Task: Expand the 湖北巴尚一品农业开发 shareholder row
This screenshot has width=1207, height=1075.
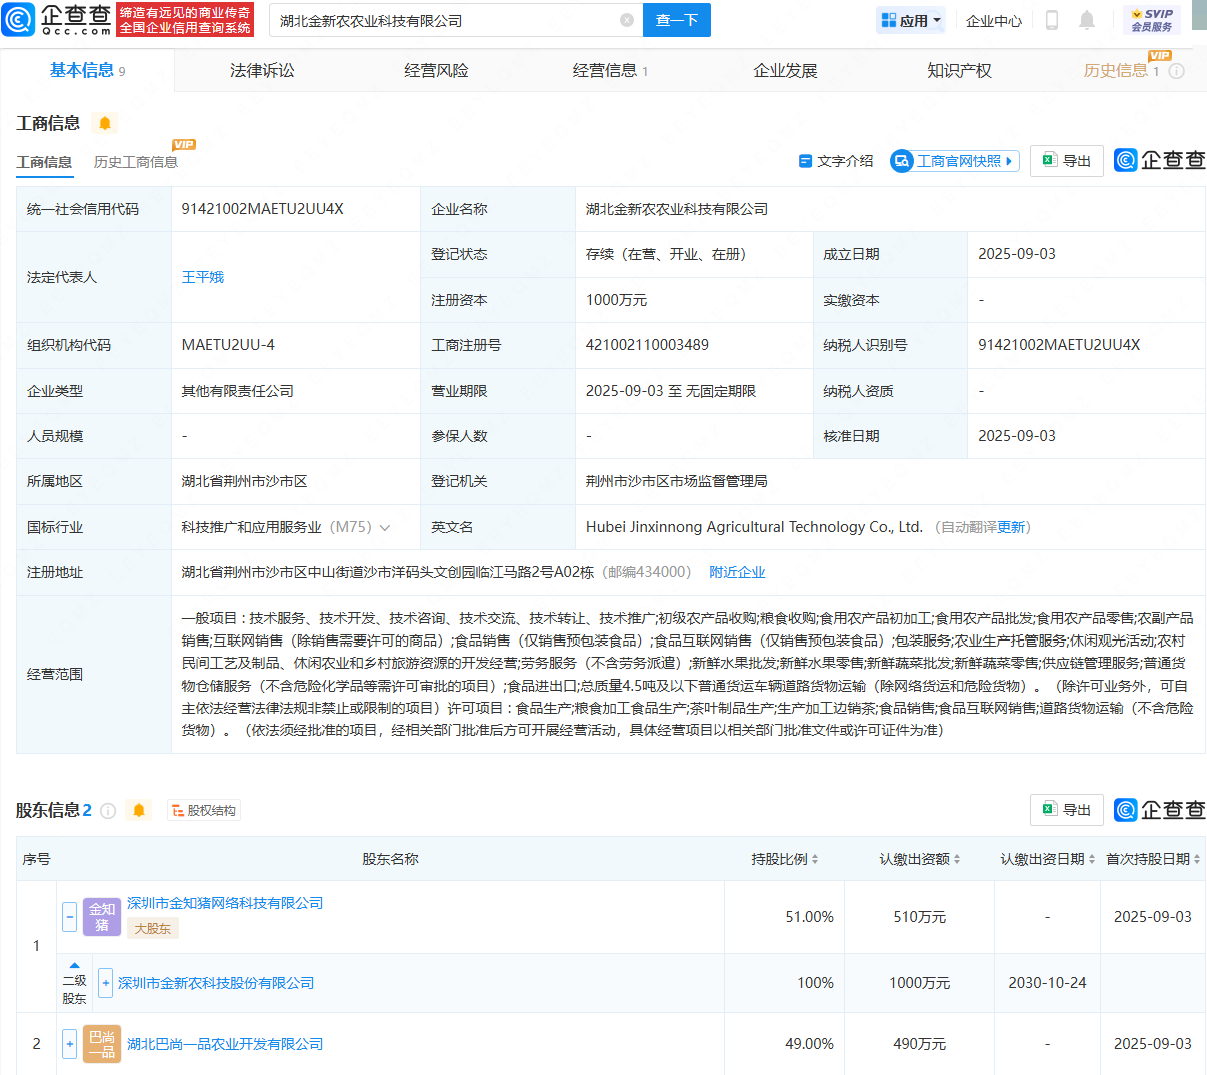Action: (70, 1044)
